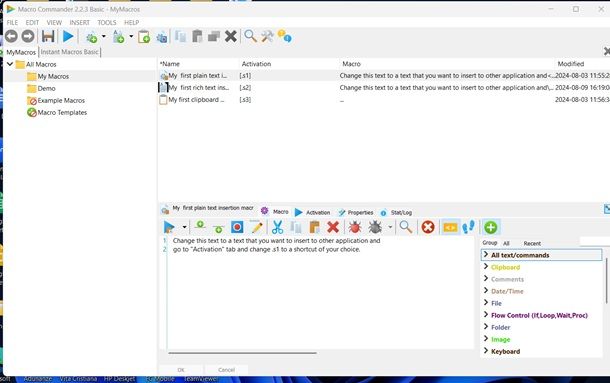Expand the Date/Time command group

(486, 291)
